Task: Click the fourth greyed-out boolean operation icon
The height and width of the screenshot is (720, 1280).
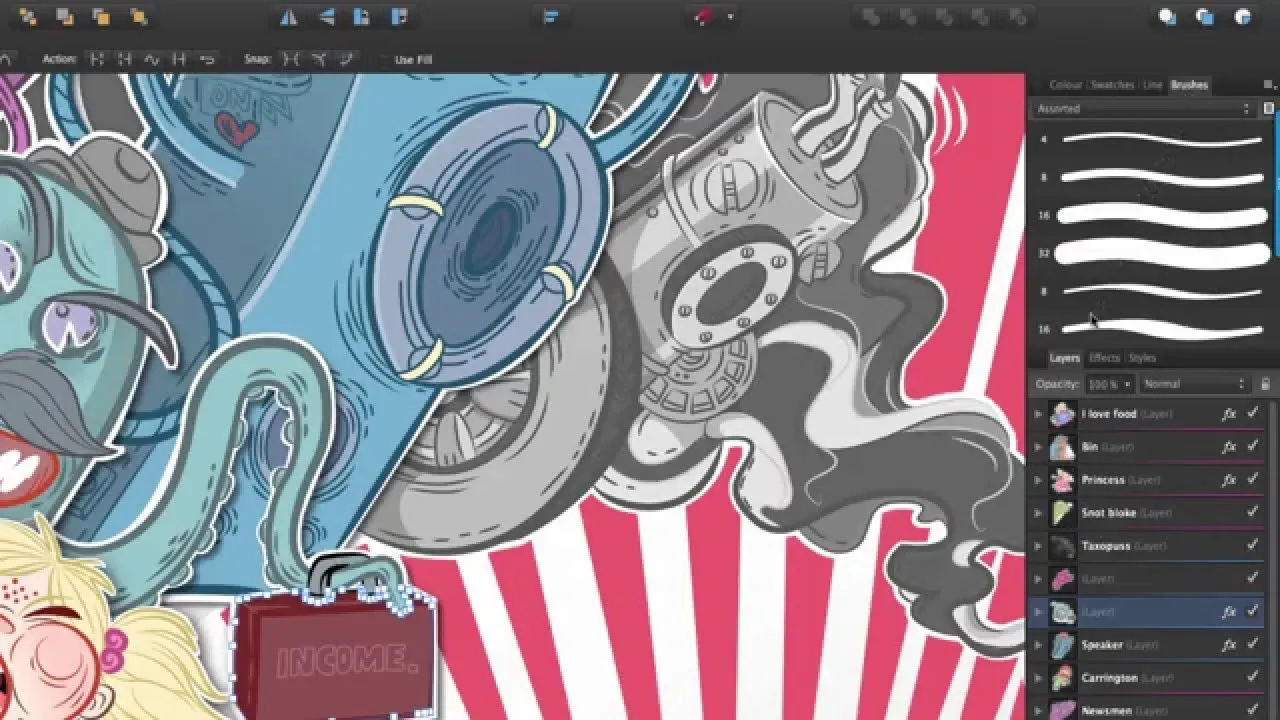Action: pyautogui.click(x=982, y=17)
